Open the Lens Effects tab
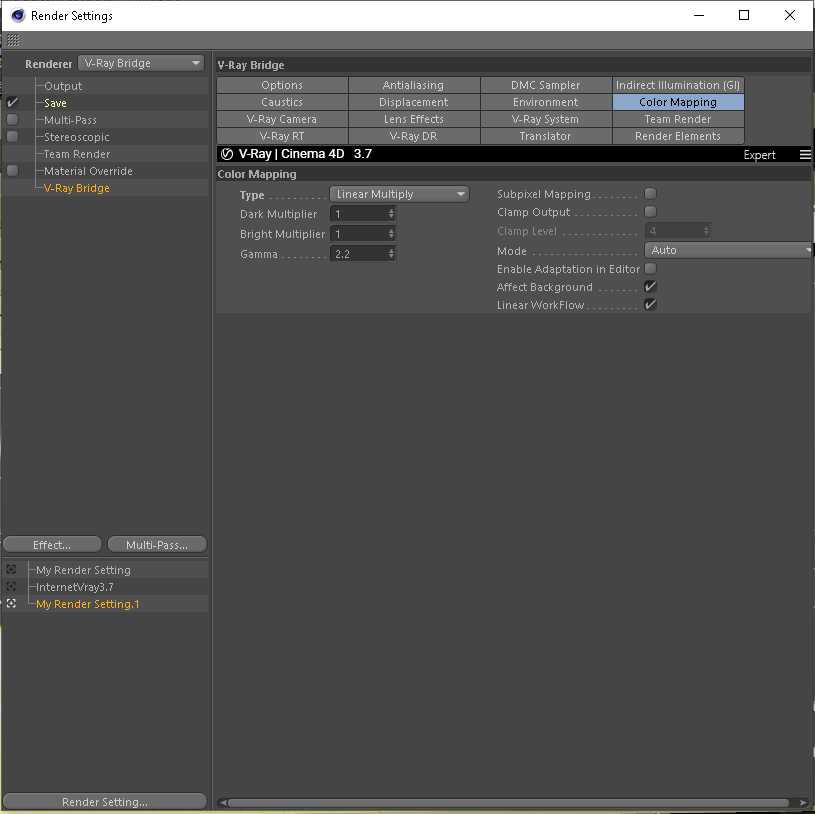815x814 pixels. (414, 119)
